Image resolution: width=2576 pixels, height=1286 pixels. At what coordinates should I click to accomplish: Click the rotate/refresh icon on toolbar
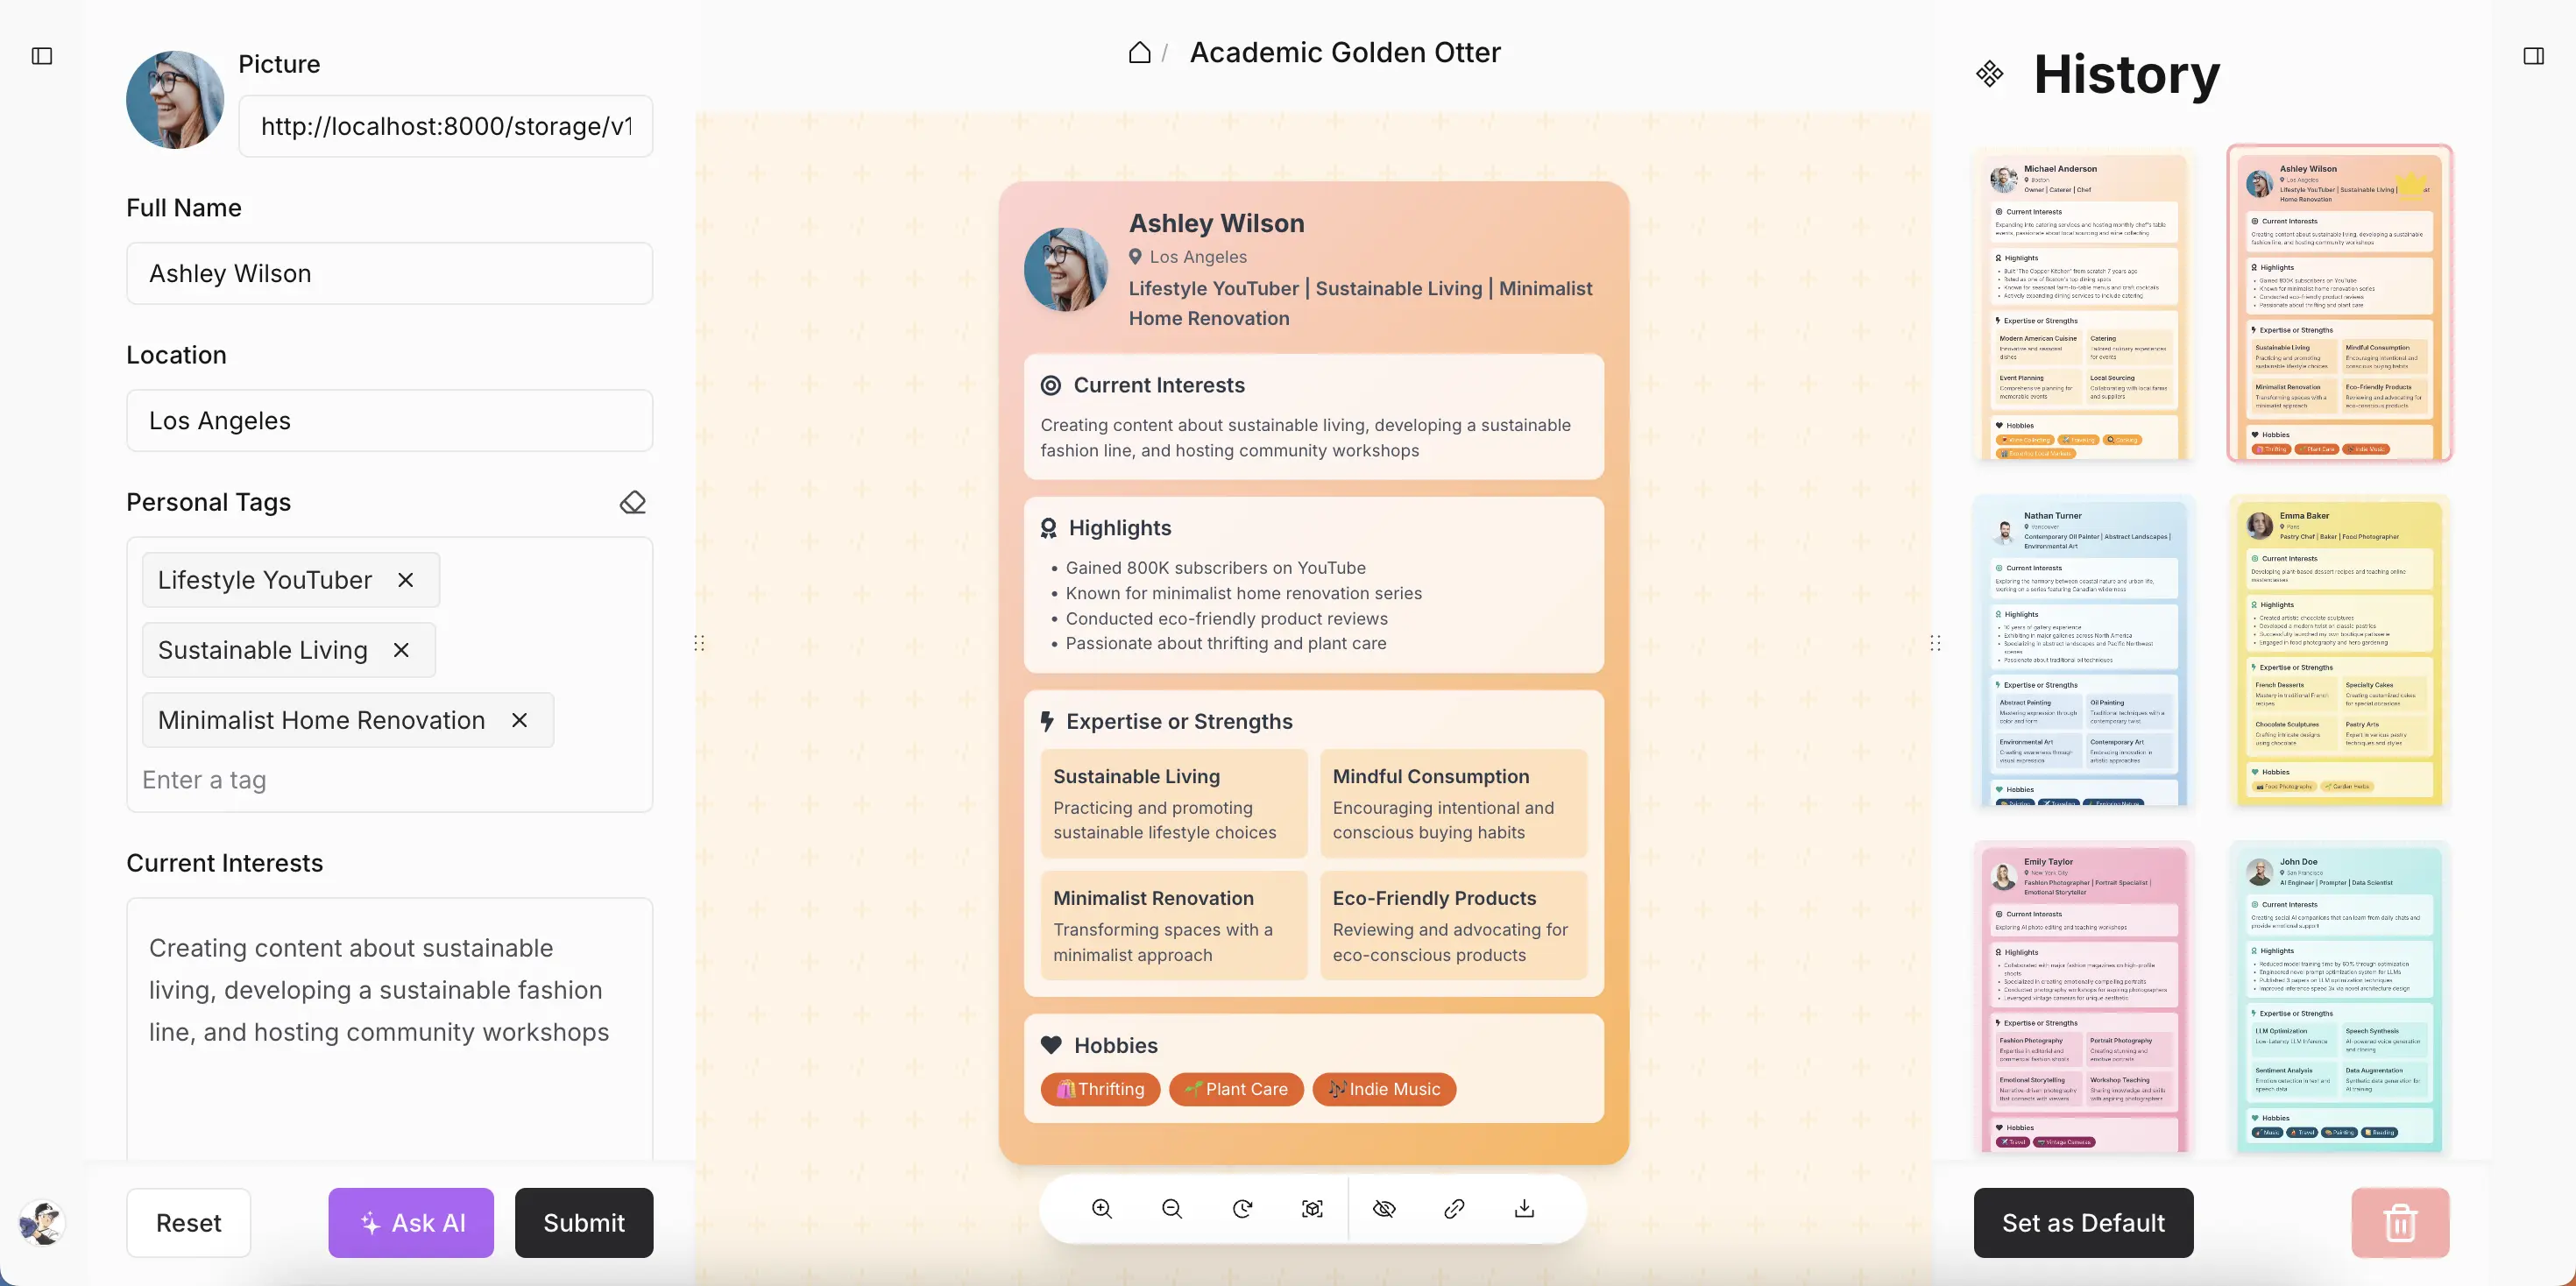pos(1242,1207)
